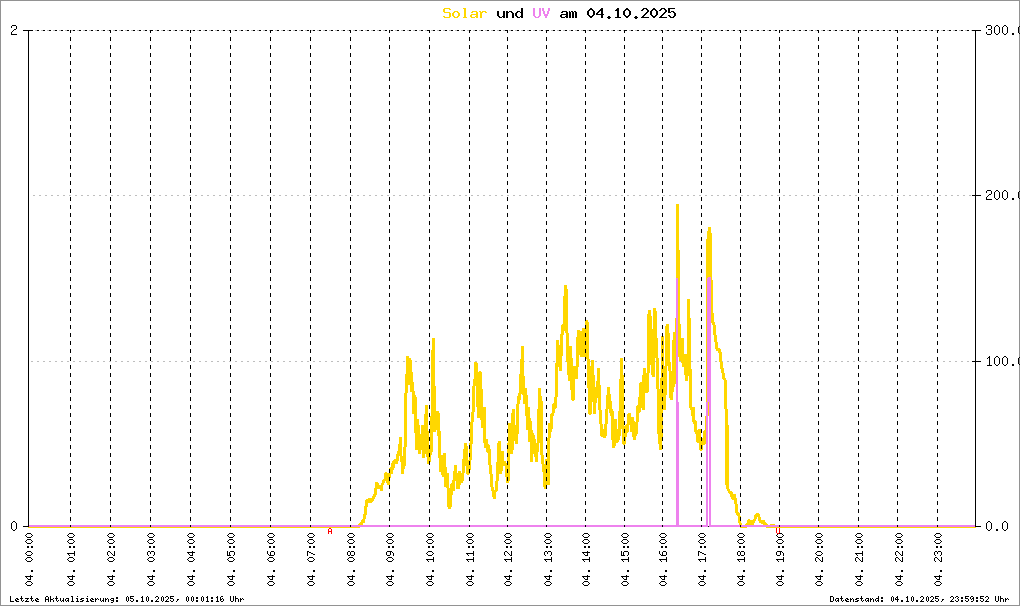This screenshot has width=1020, height=606.
Task: Click the left axis value "0"
Action: point(14,526)
